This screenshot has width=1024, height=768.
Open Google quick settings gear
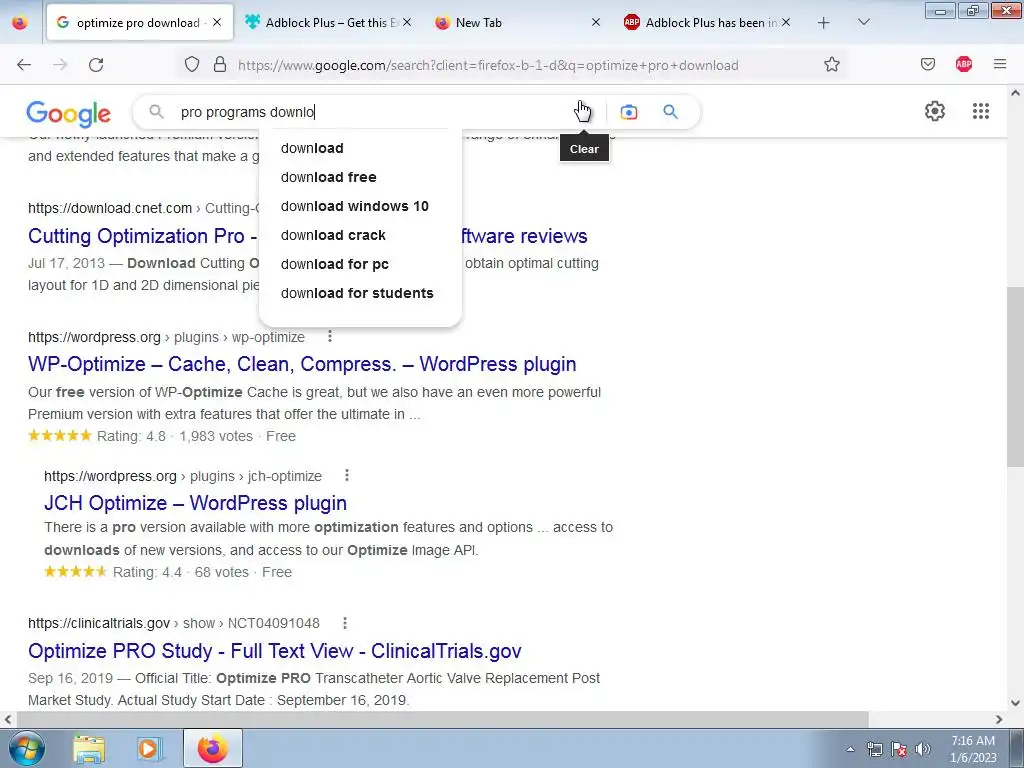935,112
